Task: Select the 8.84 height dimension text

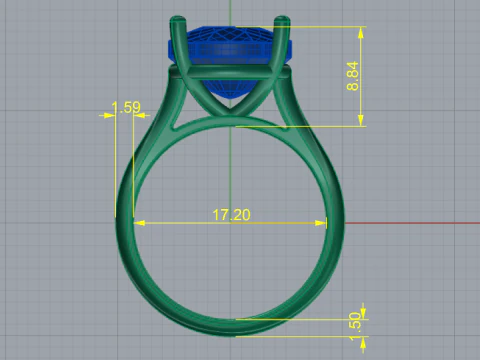Action: (x=353, y=76)
